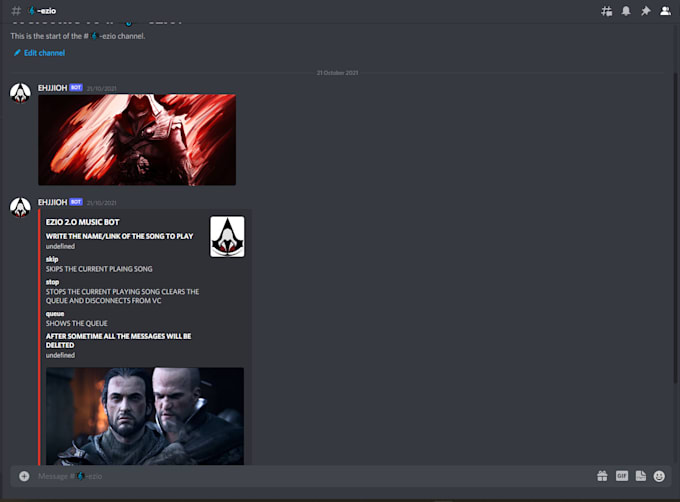Open the gift Nitro icon
The height and width of the screenshot is (502, 680).
602,476
